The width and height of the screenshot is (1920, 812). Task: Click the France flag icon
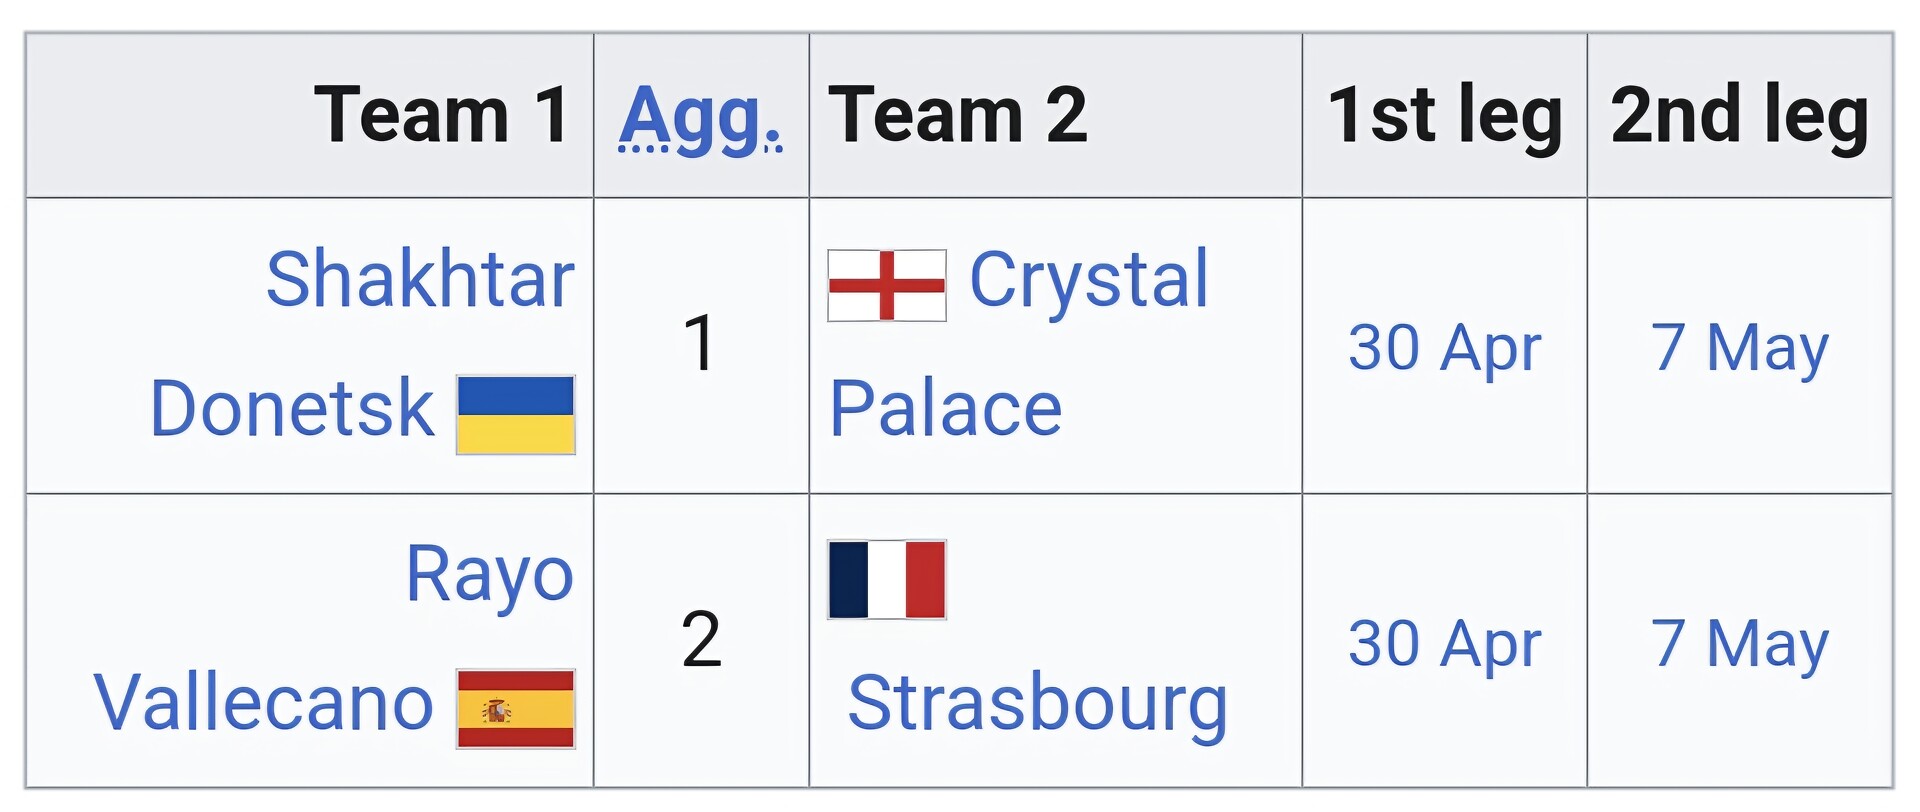887,580
